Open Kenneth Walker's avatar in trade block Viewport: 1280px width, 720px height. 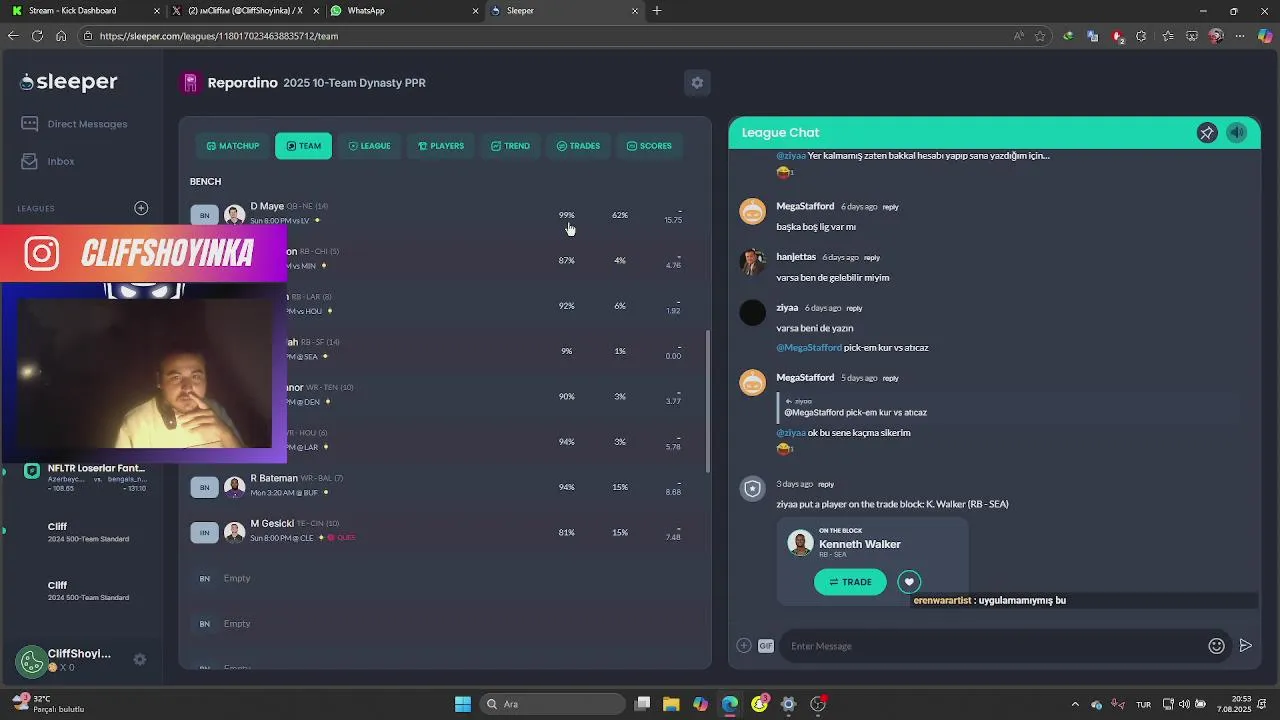800,543
